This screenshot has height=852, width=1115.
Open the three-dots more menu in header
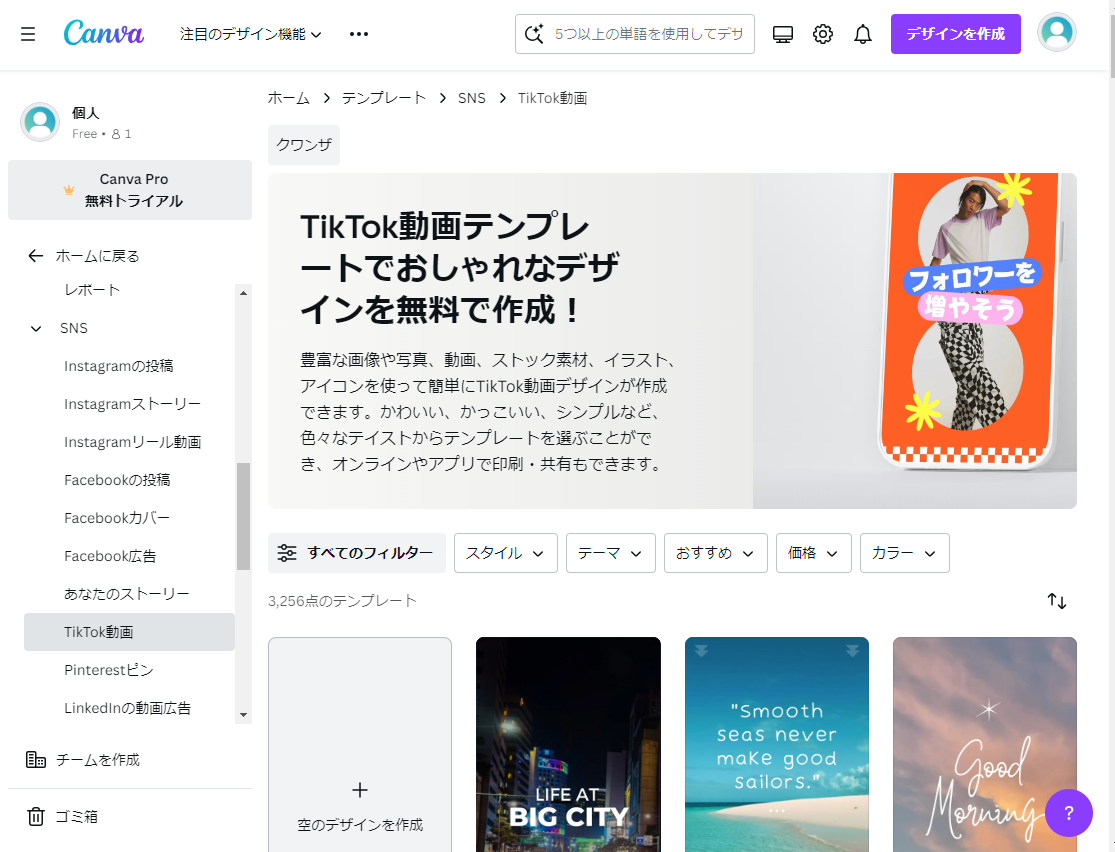(x=359, y=34)
